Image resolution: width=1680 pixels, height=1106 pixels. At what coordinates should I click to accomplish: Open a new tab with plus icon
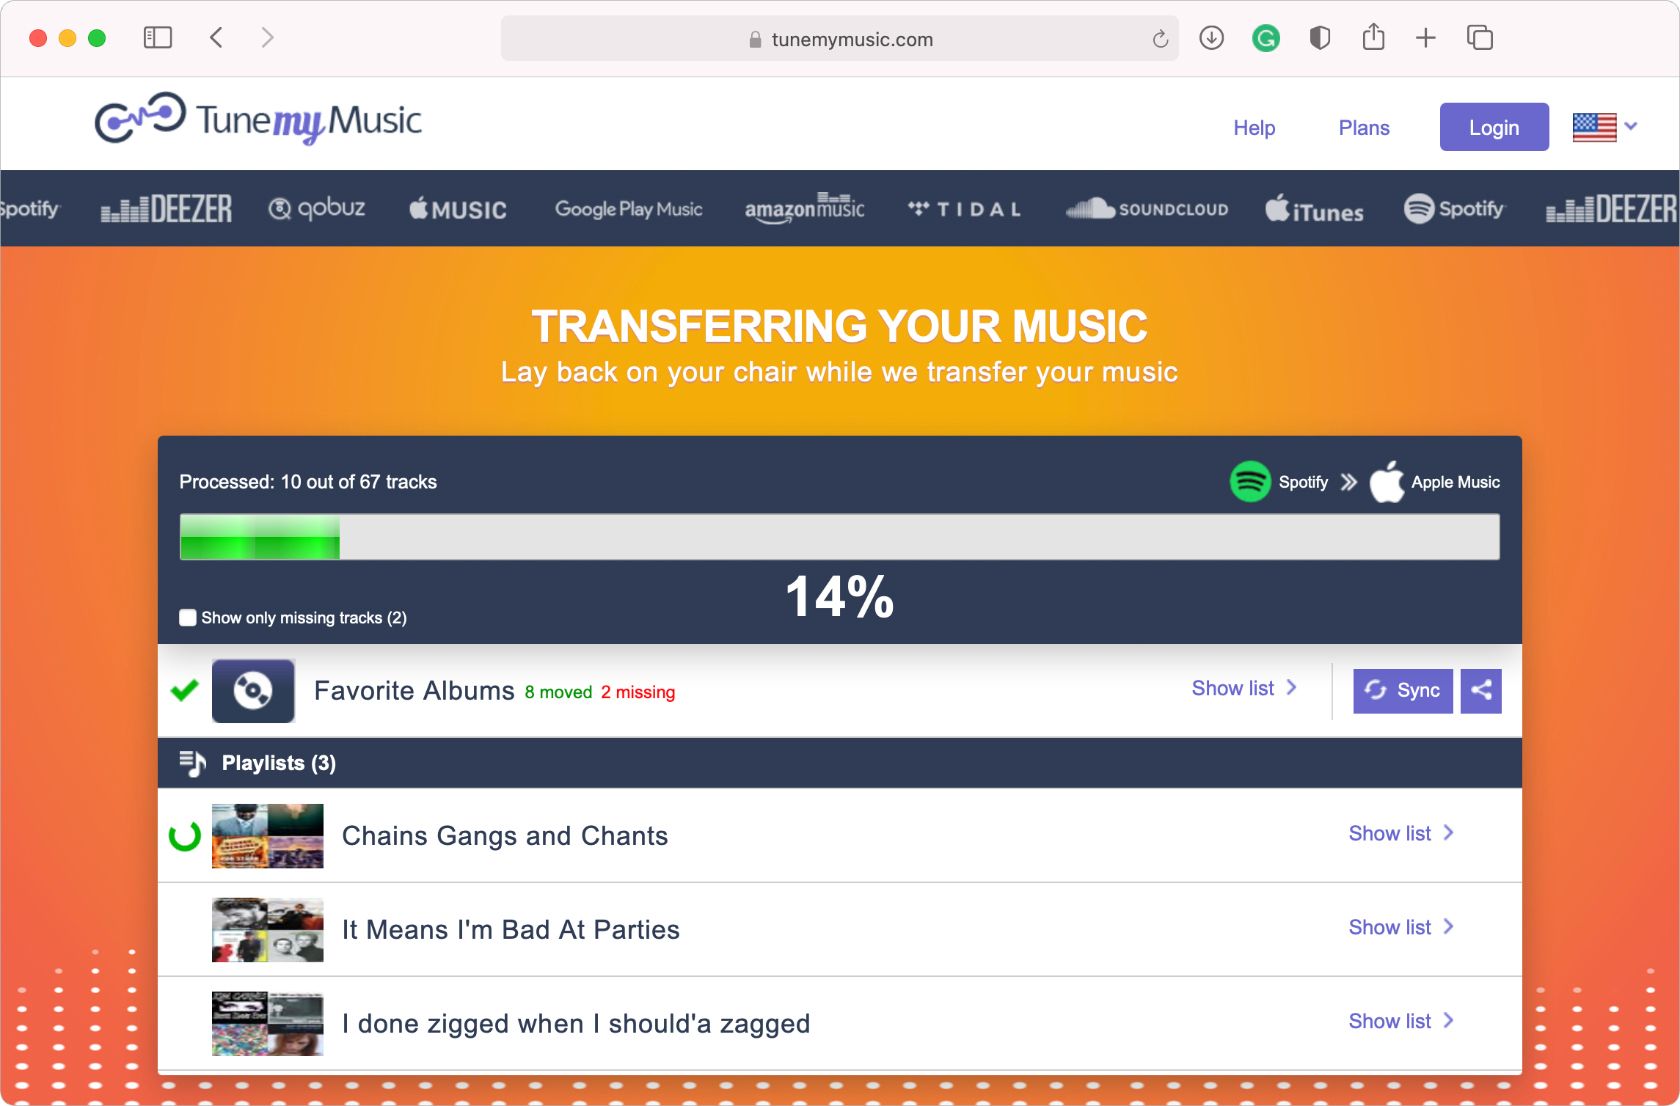click(1426, 38)
